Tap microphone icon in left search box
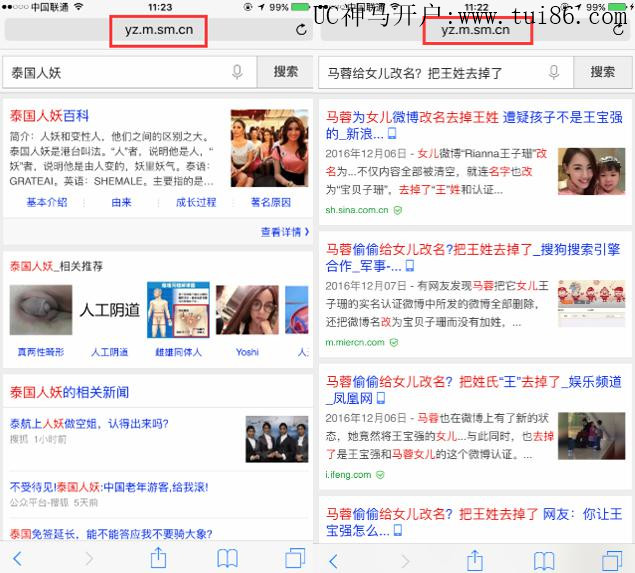This screenshot has width=635, height=573. click(x=237, y=72)
